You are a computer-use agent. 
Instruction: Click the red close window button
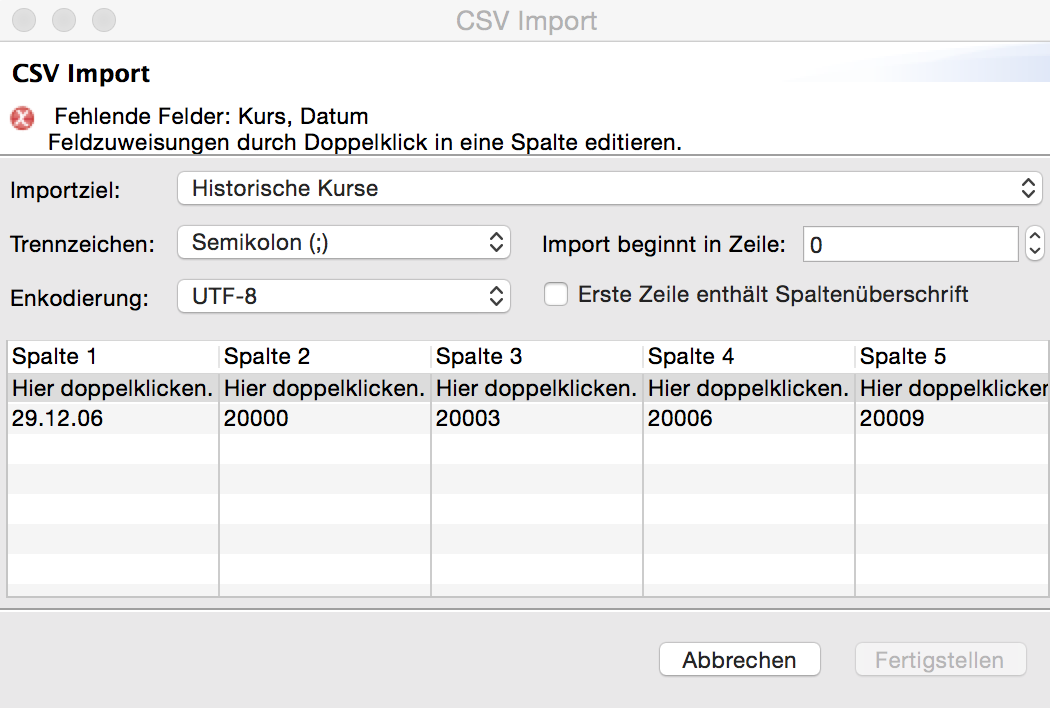[x=24, y=20]
